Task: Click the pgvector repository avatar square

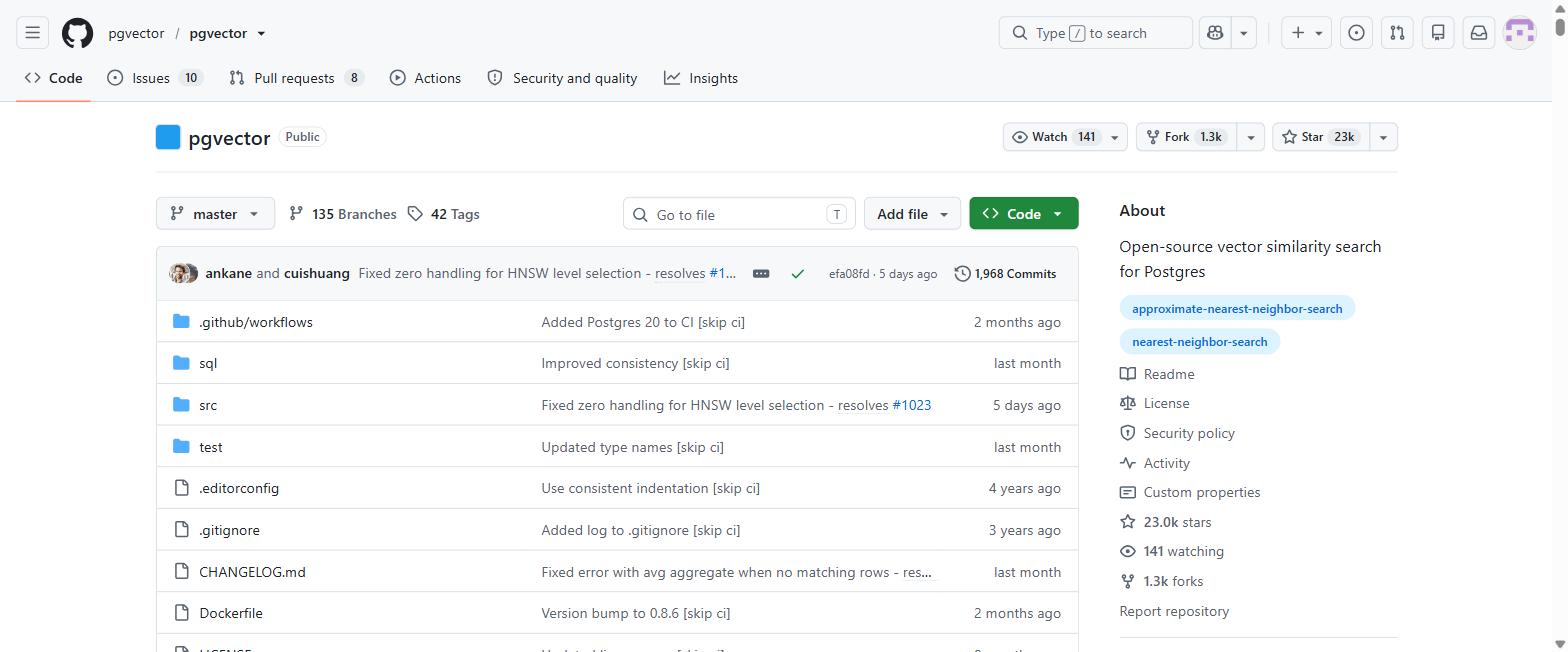Action: (x=168, y=137)
